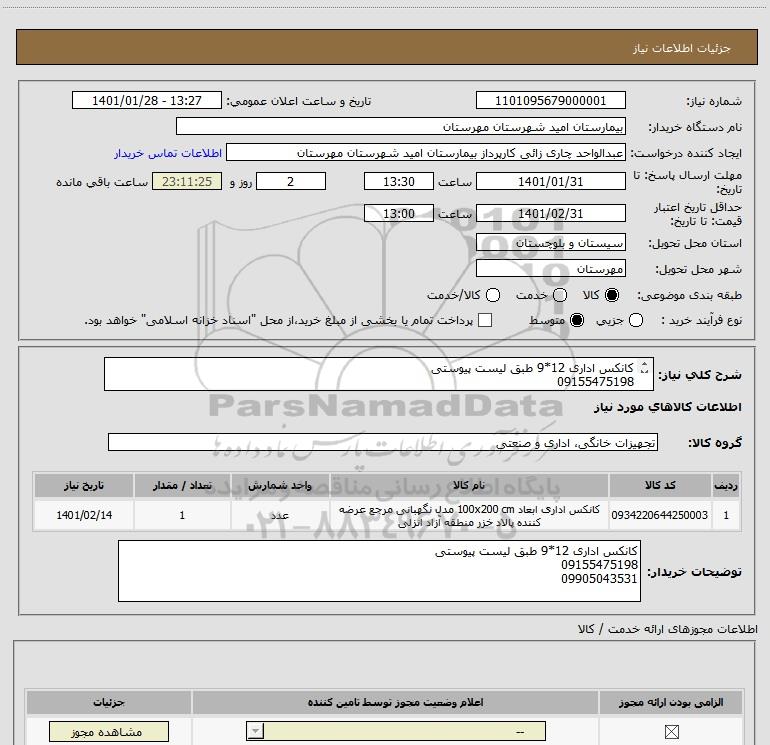Click the توضیحات خریدار text area
The image size is (770, 745).
point(379,571)
